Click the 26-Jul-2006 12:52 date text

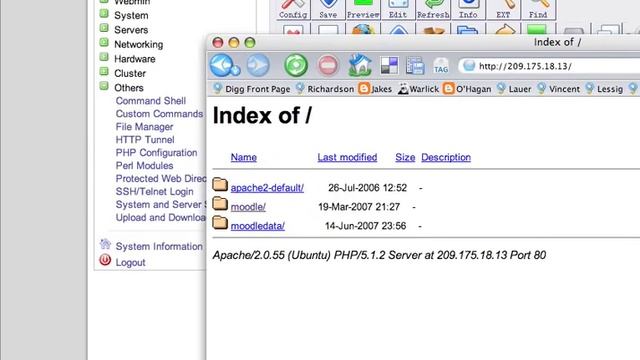click(367, 188)
